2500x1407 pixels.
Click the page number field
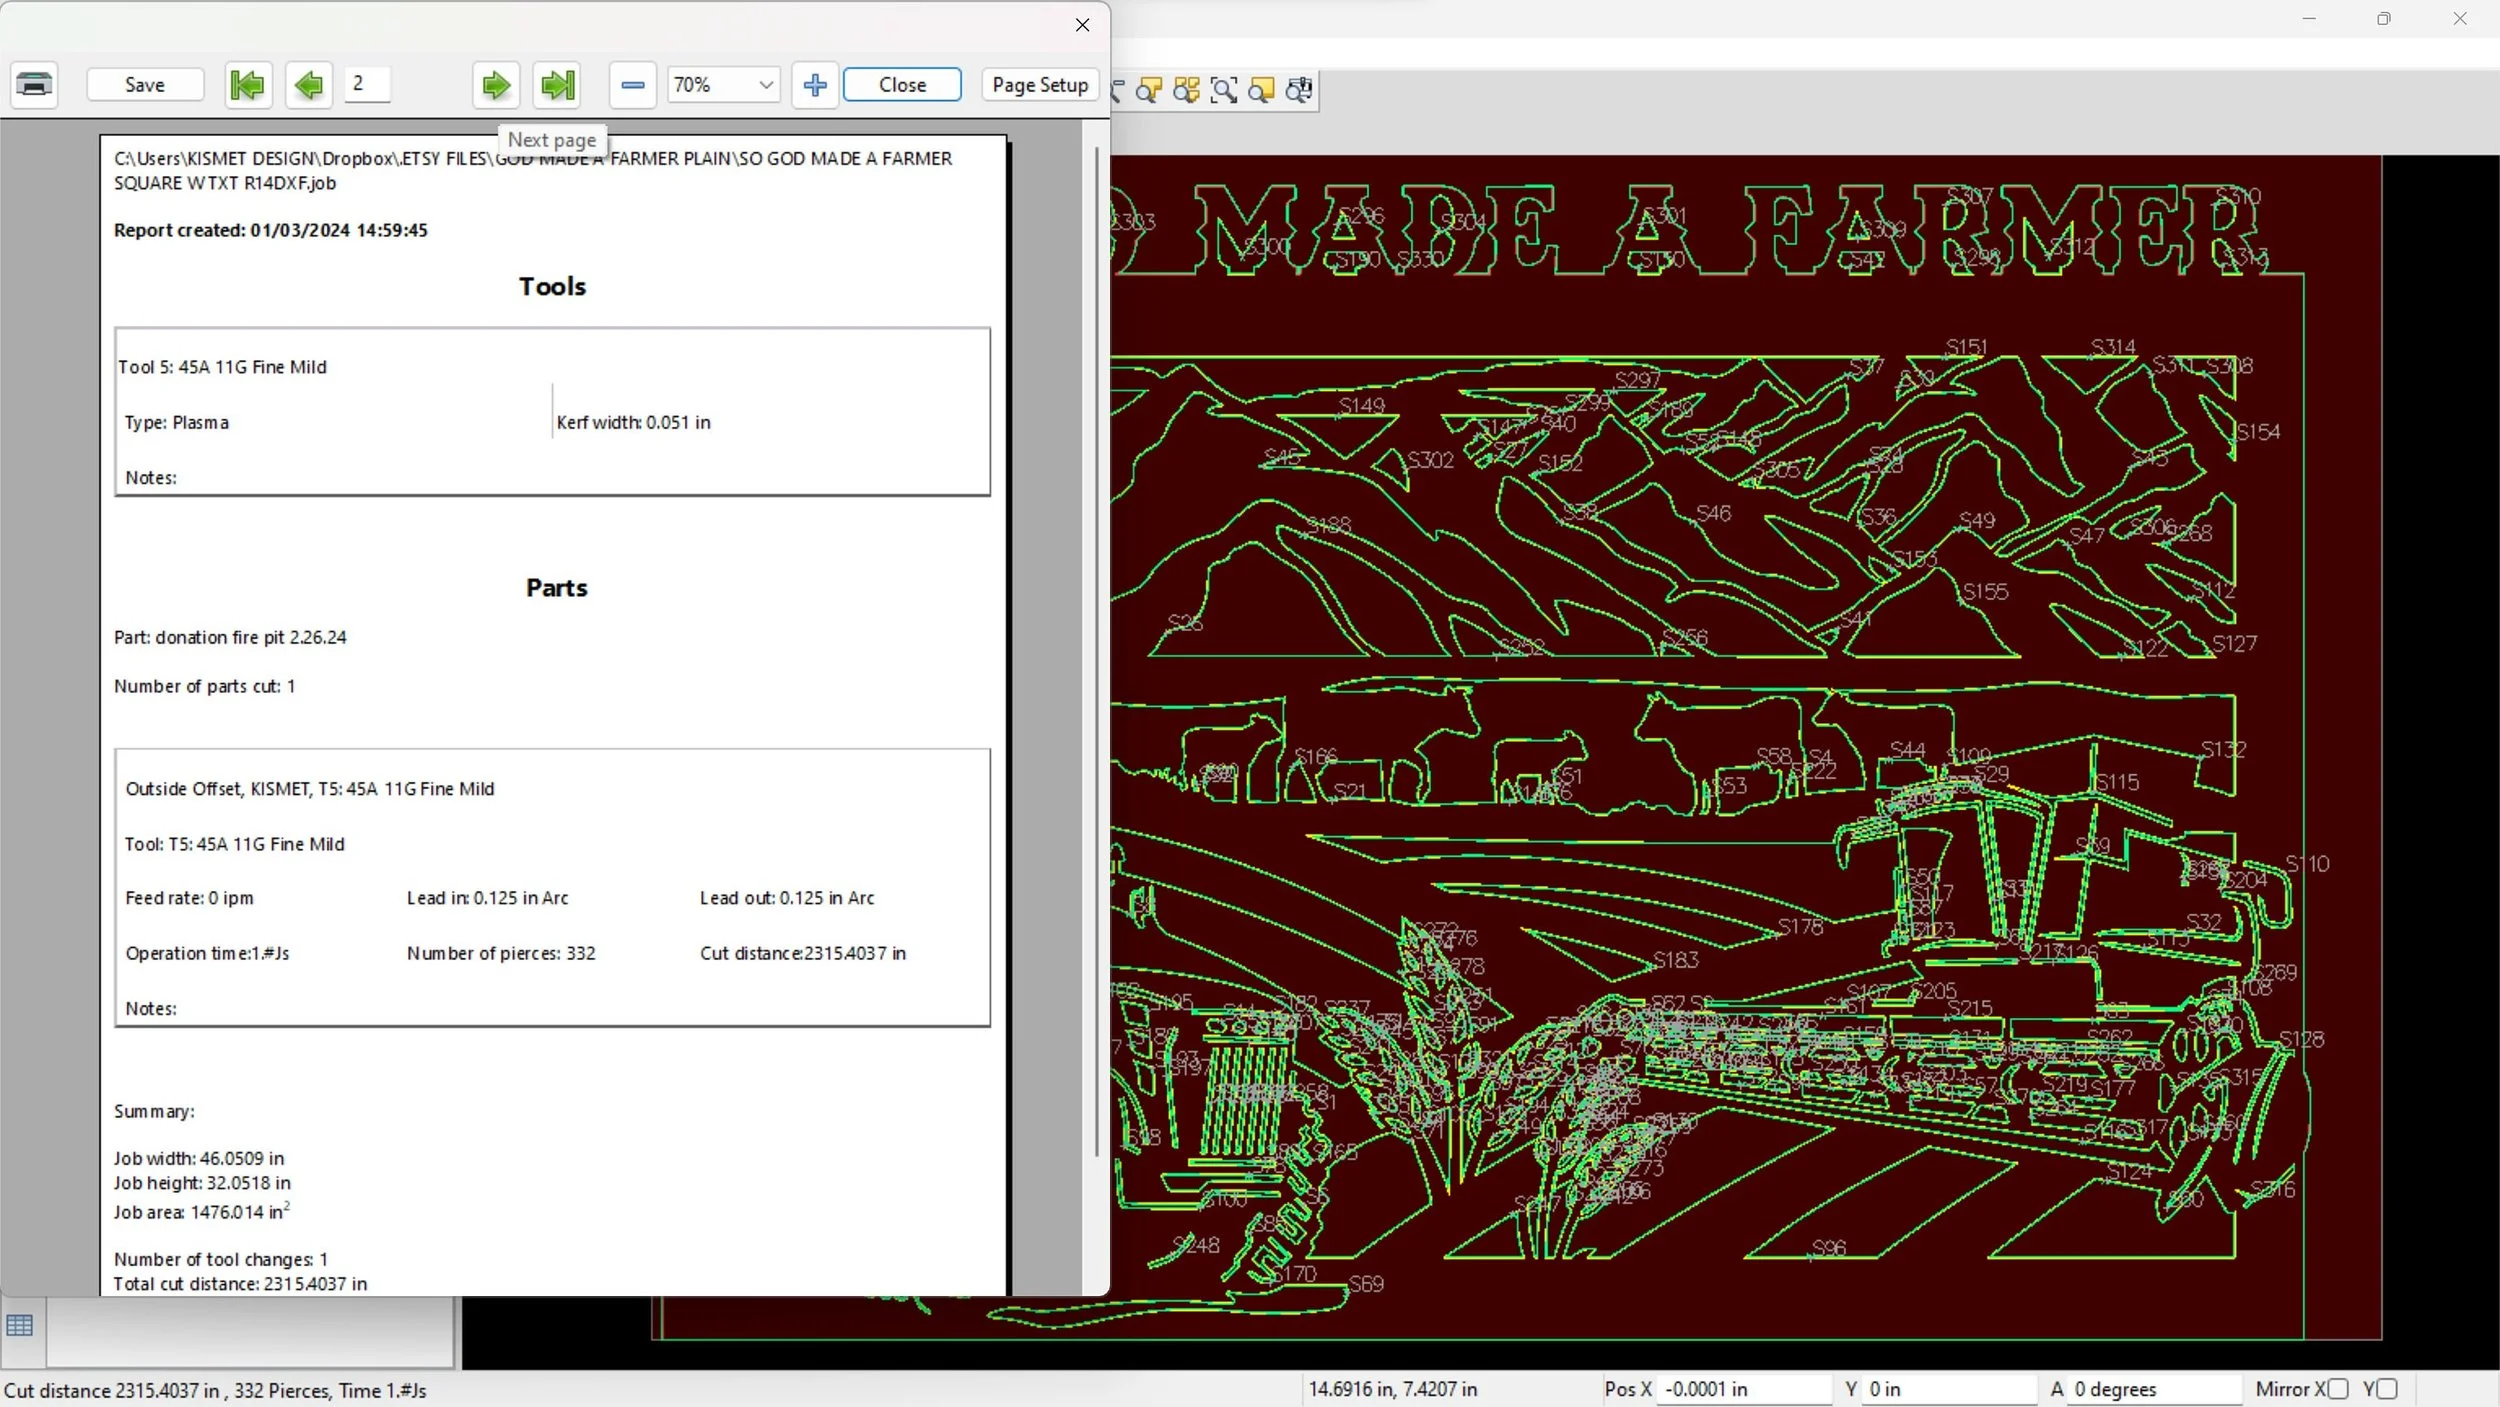pyautogui.click(x=367, y=84)
